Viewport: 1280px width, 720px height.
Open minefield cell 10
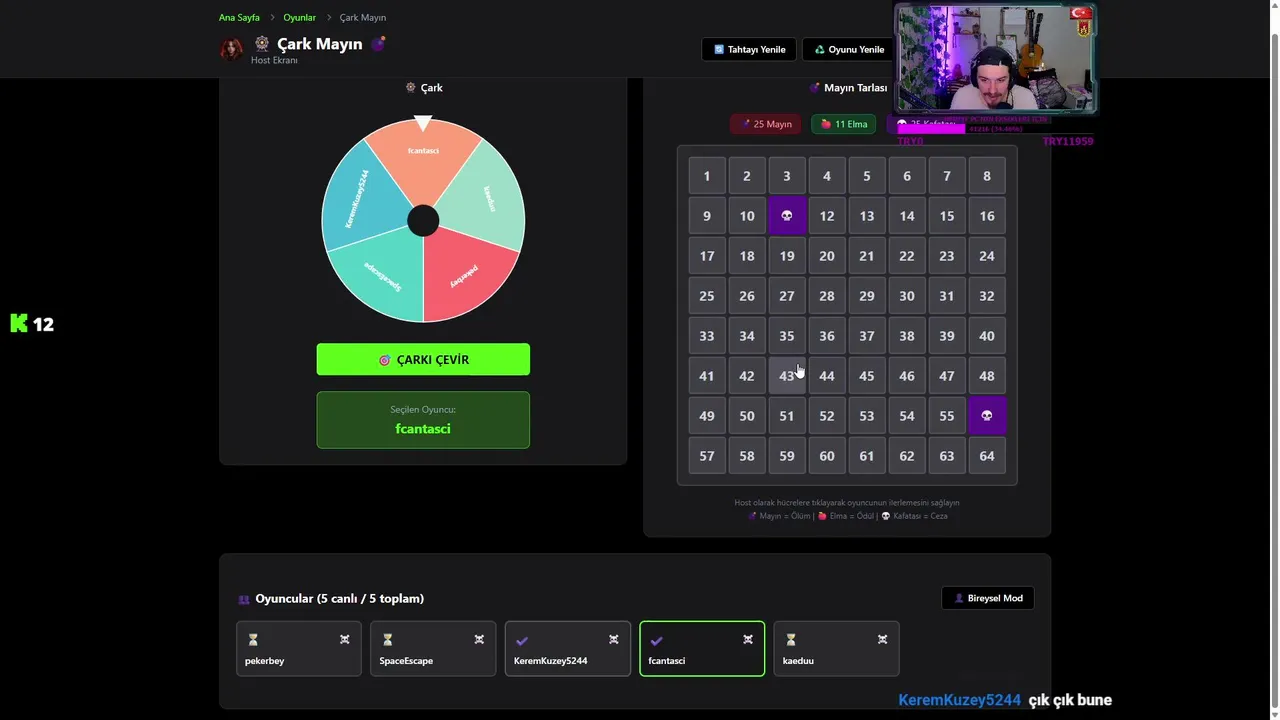click(x=747, y=216)
